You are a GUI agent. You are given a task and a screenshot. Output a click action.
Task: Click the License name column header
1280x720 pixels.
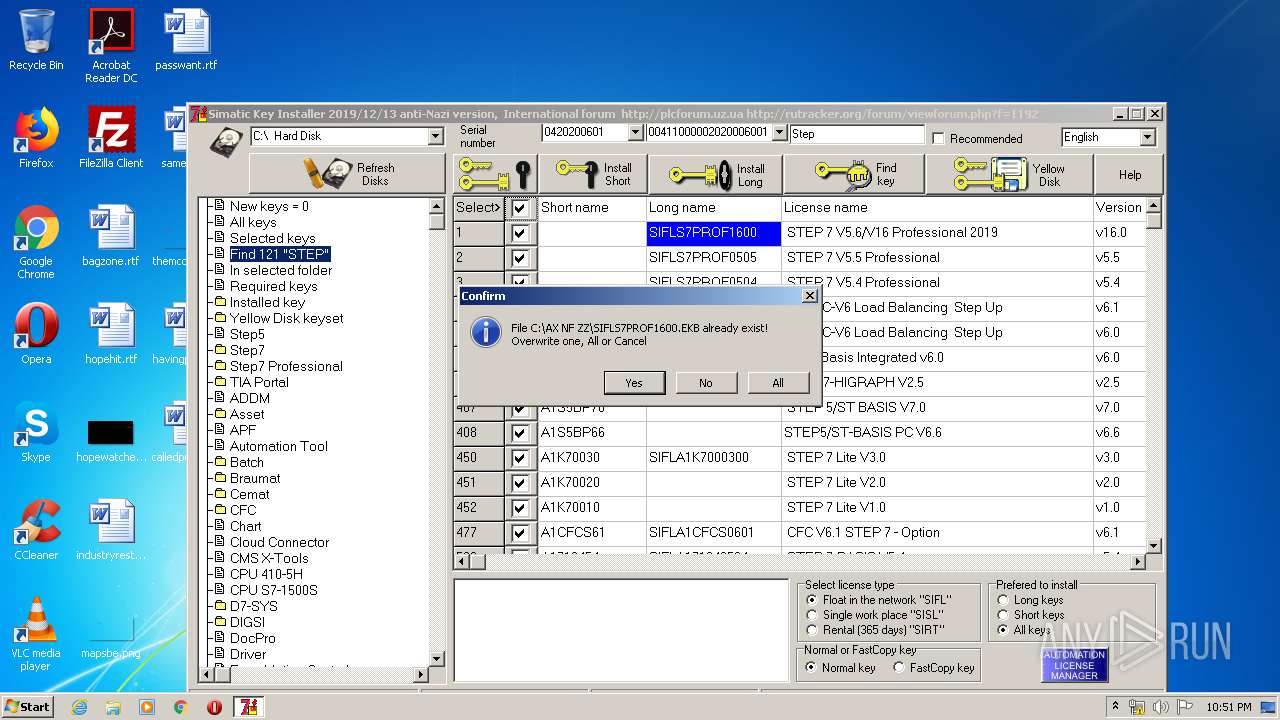click(x=937, y=208)
